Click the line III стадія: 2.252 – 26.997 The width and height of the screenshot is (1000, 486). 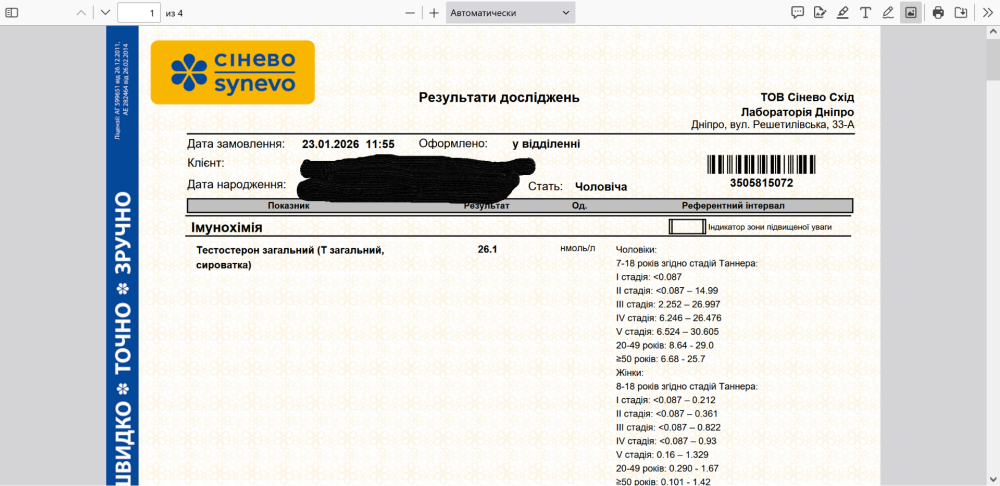[x=669, y=304]
